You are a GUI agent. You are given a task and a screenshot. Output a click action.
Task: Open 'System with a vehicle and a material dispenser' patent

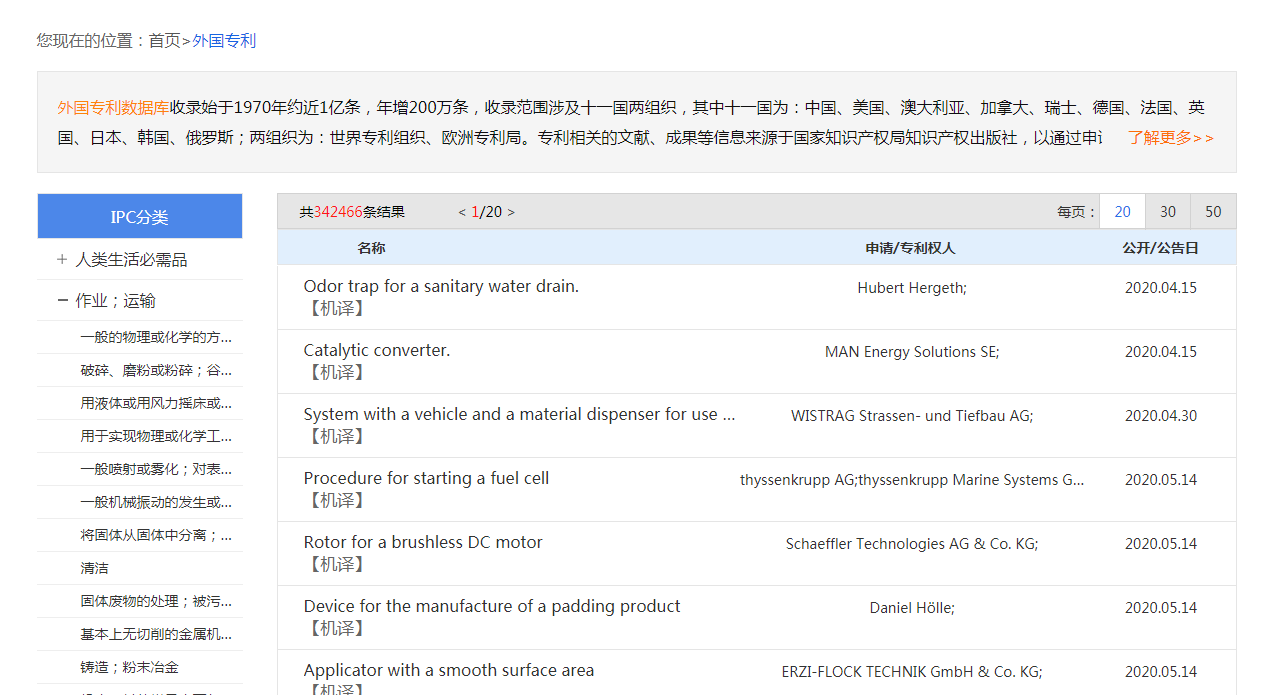(519, 414)
